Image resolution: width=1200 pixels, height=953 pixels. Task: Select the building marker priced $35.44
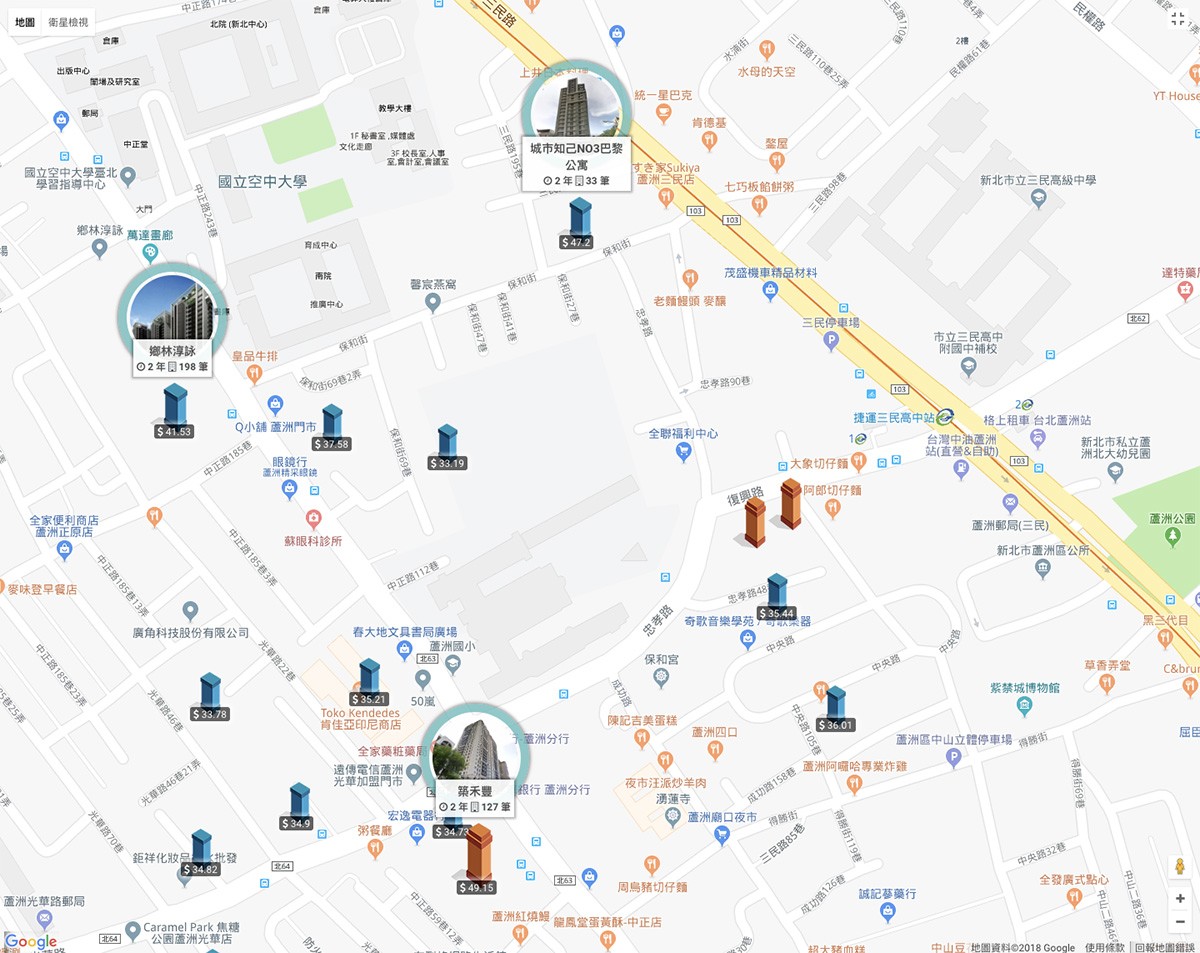click(777, 597)
